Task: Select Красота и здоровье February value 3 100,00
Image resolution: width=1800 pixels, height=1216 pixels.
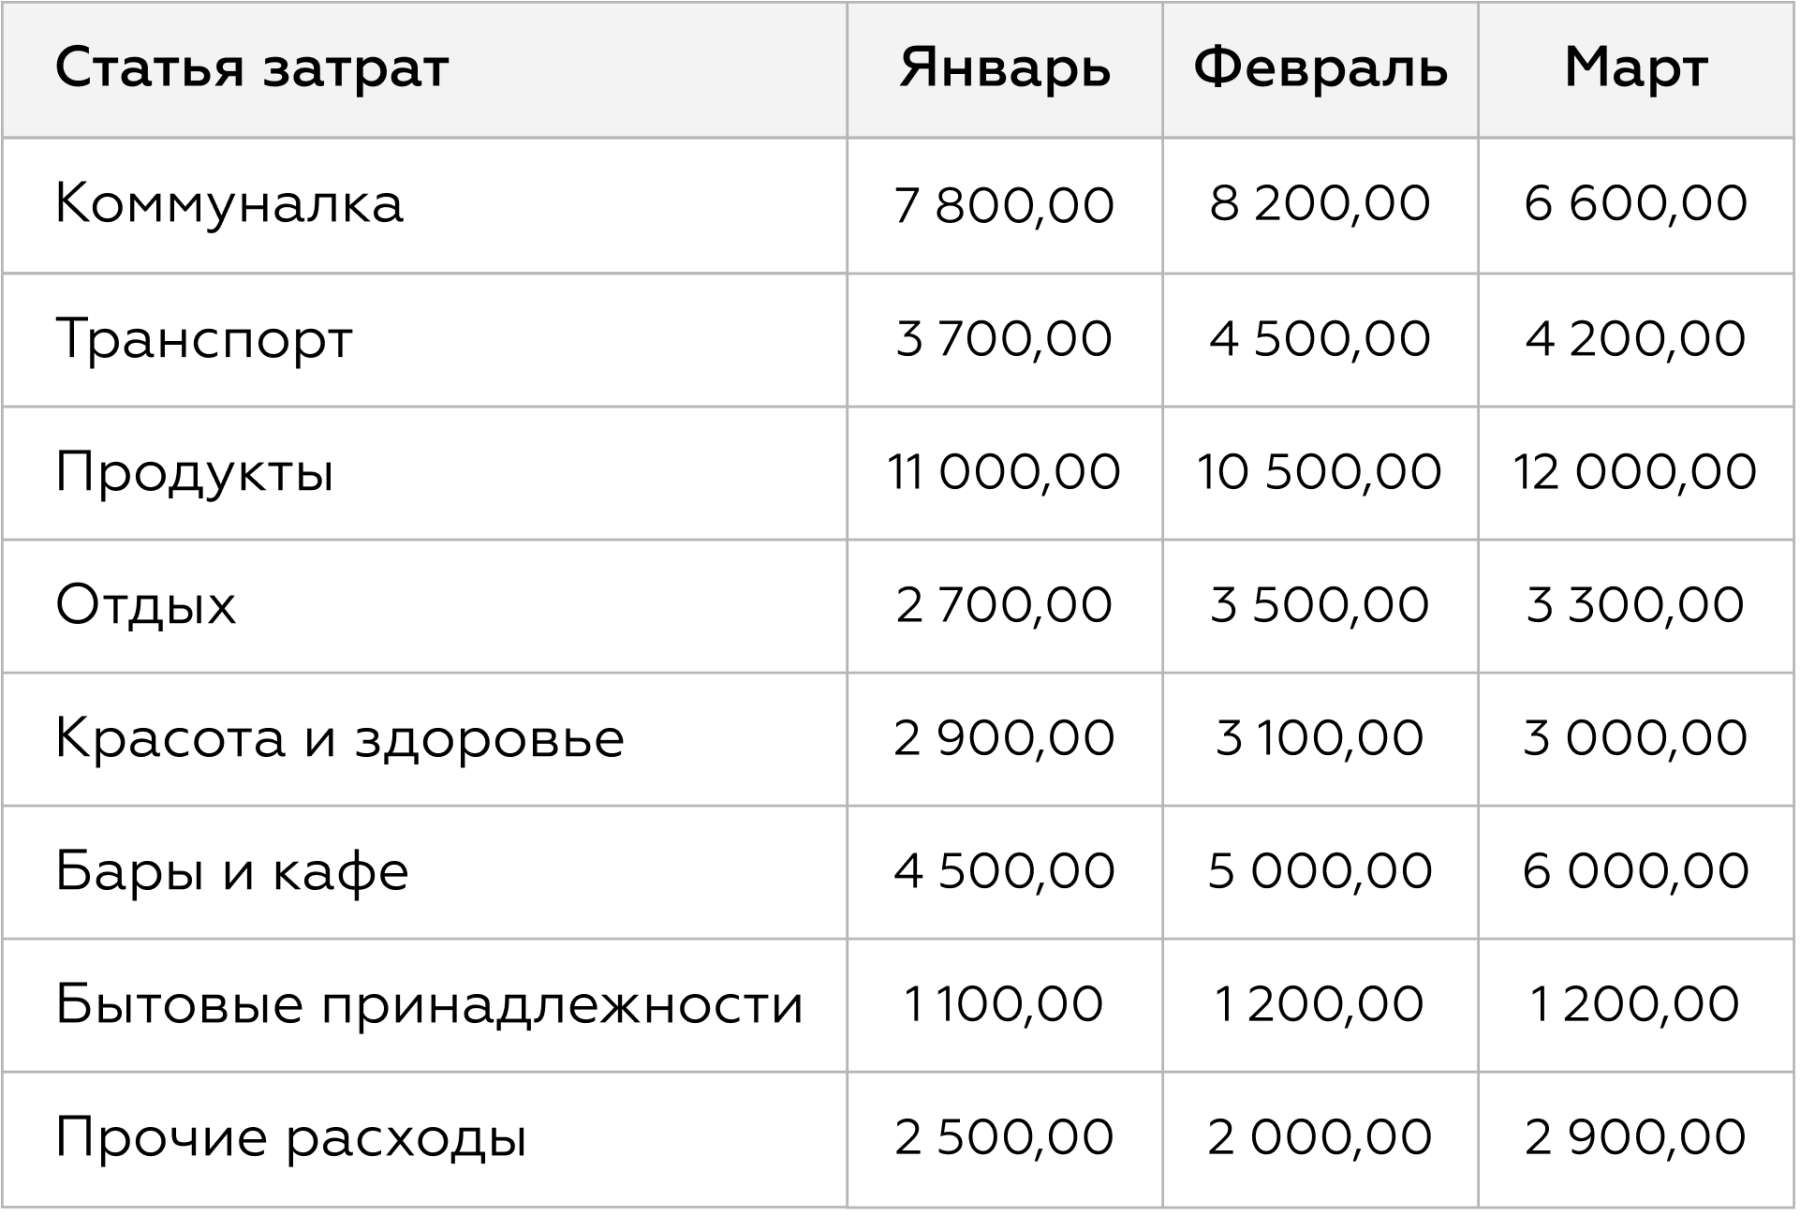Action: [1321, 739]
